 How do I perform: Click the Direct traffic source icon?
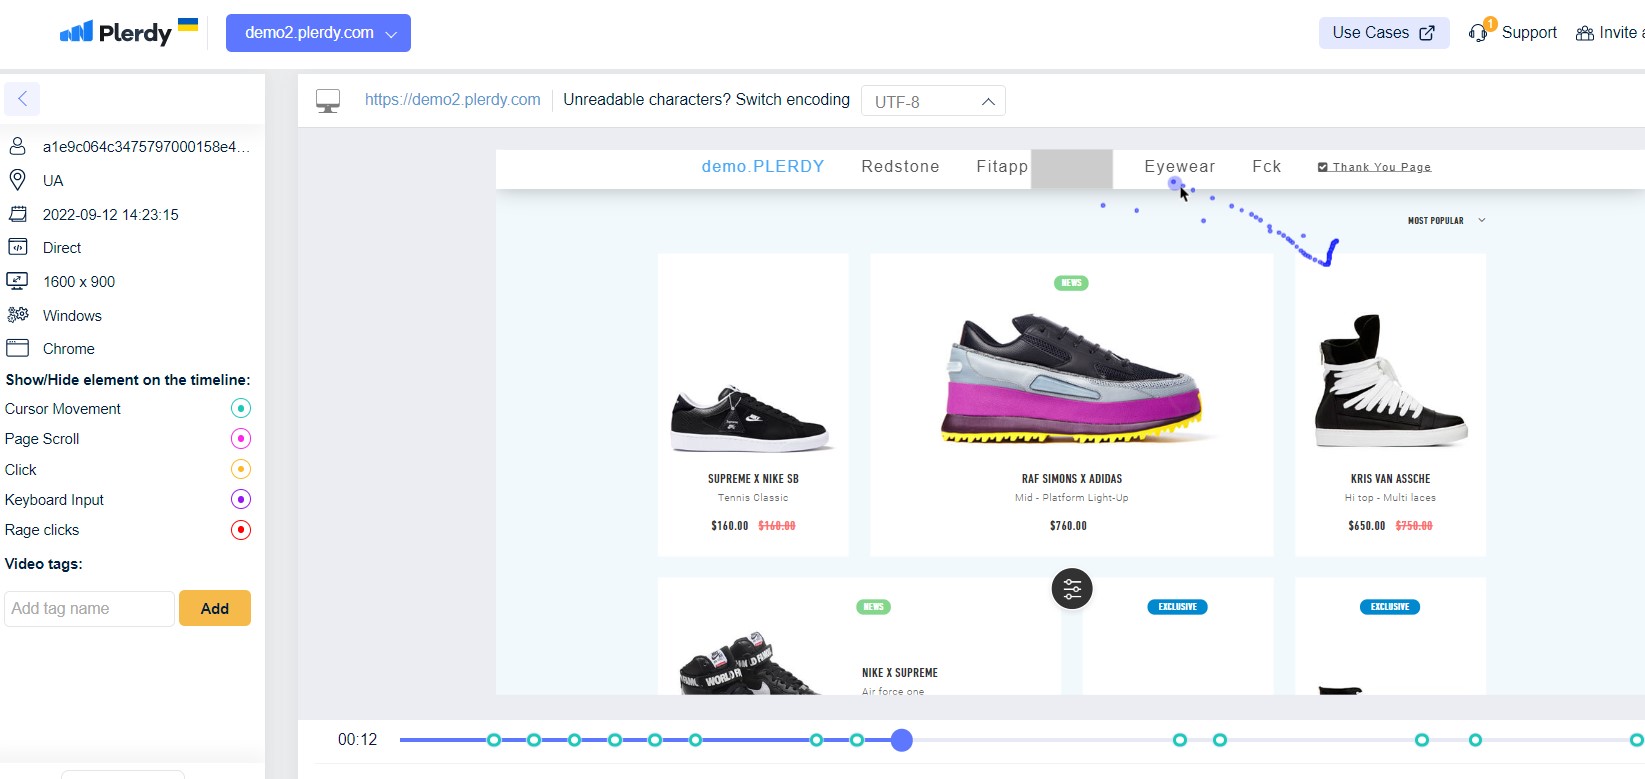point(17,247)
